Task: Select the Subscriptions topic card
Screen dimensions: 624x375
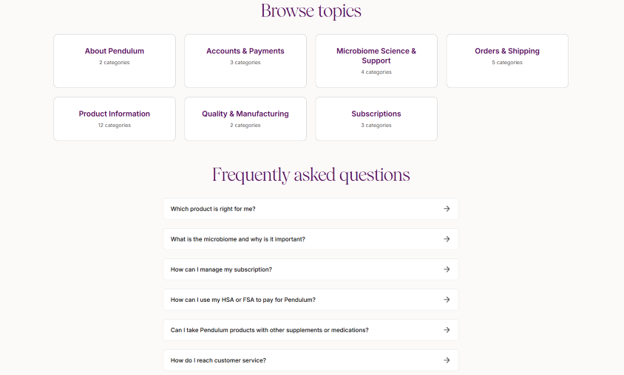Action: click(x=376, y=119)
